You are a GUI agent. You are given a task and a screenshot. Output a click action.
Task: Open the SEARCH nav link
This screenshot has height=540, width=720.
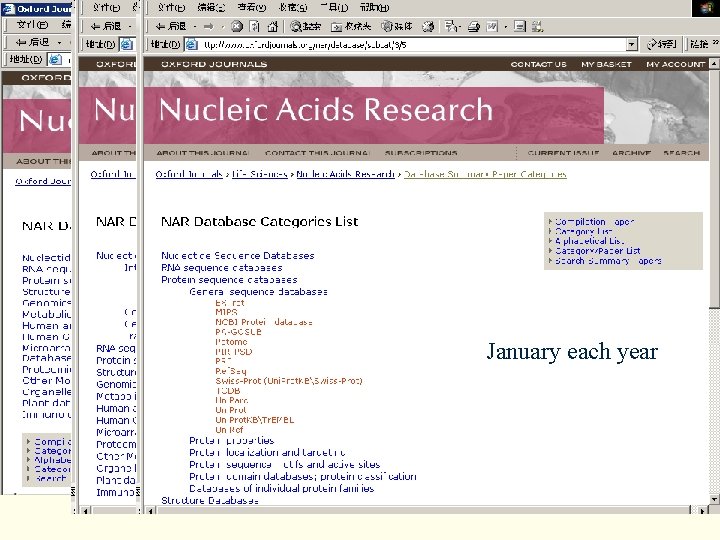681,152
